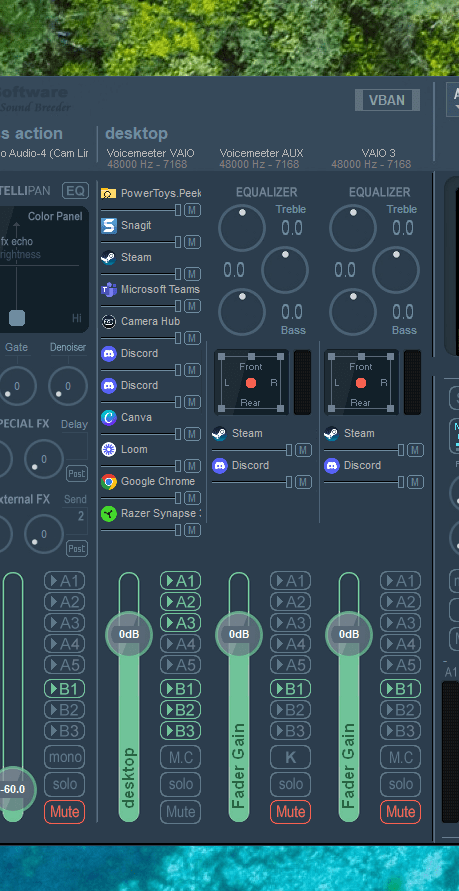Mute PowerToys.Peek with its M button

(192, 210)
